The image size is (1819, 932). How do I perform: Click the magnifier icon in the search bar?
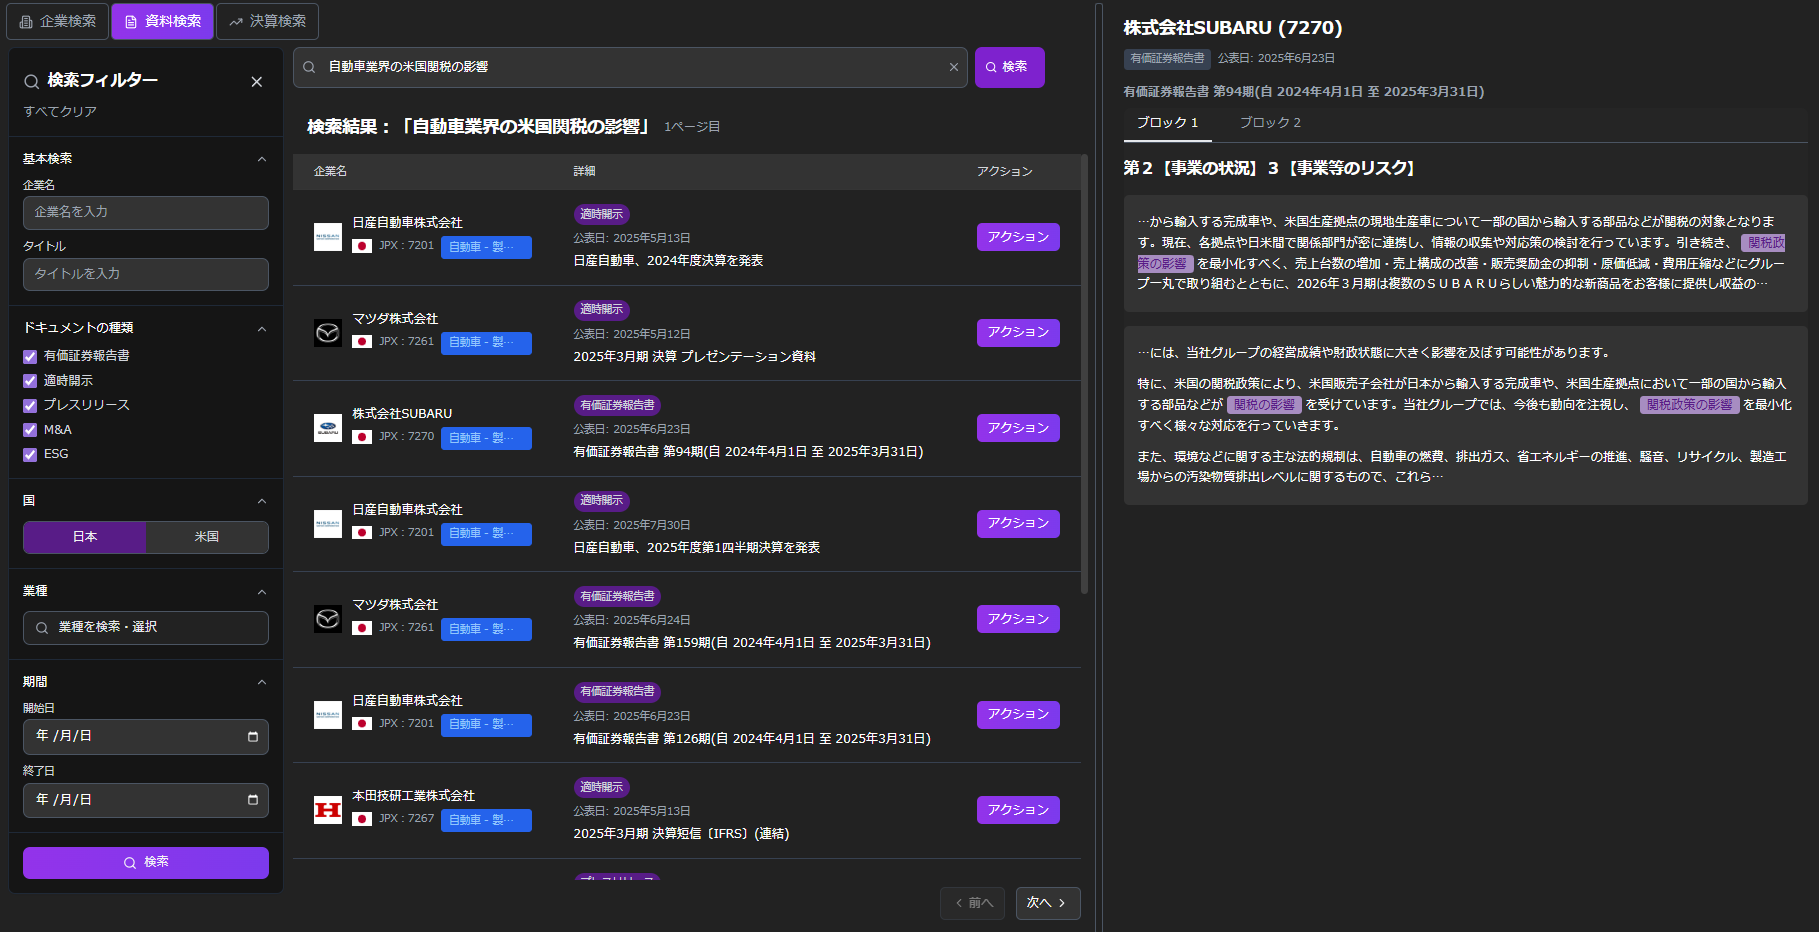point(310,67)
